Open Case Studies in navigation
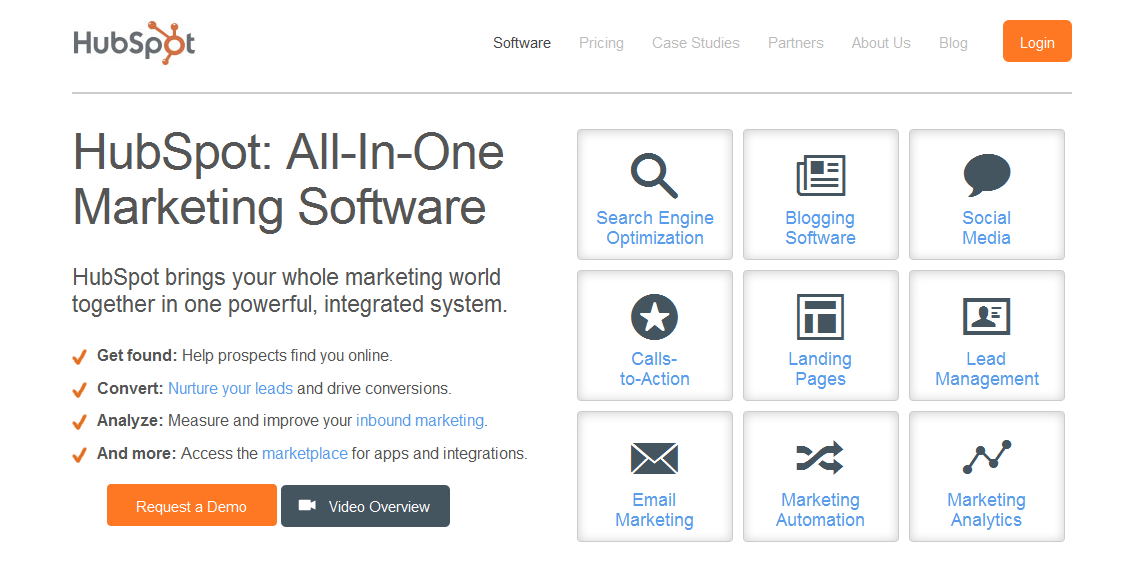The image size is (1130, 575). 695,43
